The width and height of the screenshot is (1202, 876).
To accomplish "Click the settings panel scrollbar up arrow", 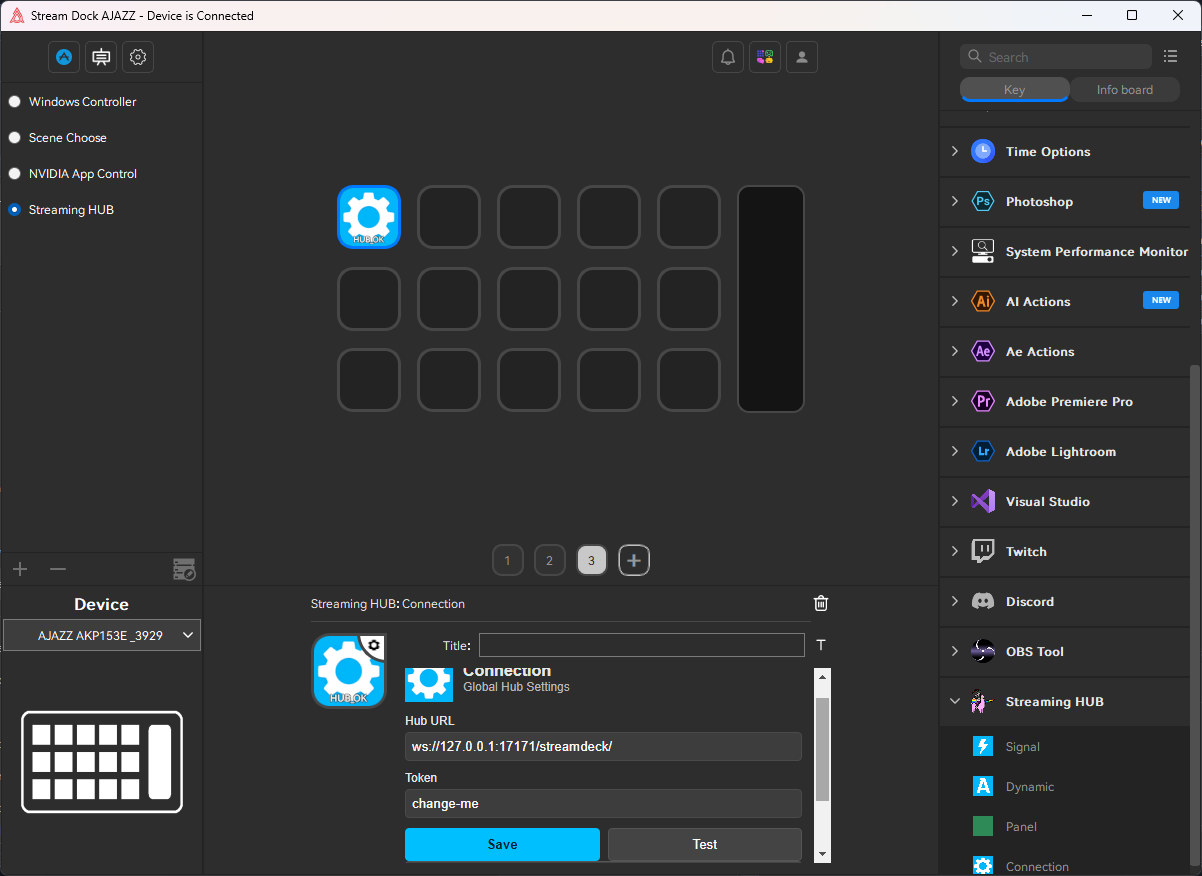I will tap(822, 677).
